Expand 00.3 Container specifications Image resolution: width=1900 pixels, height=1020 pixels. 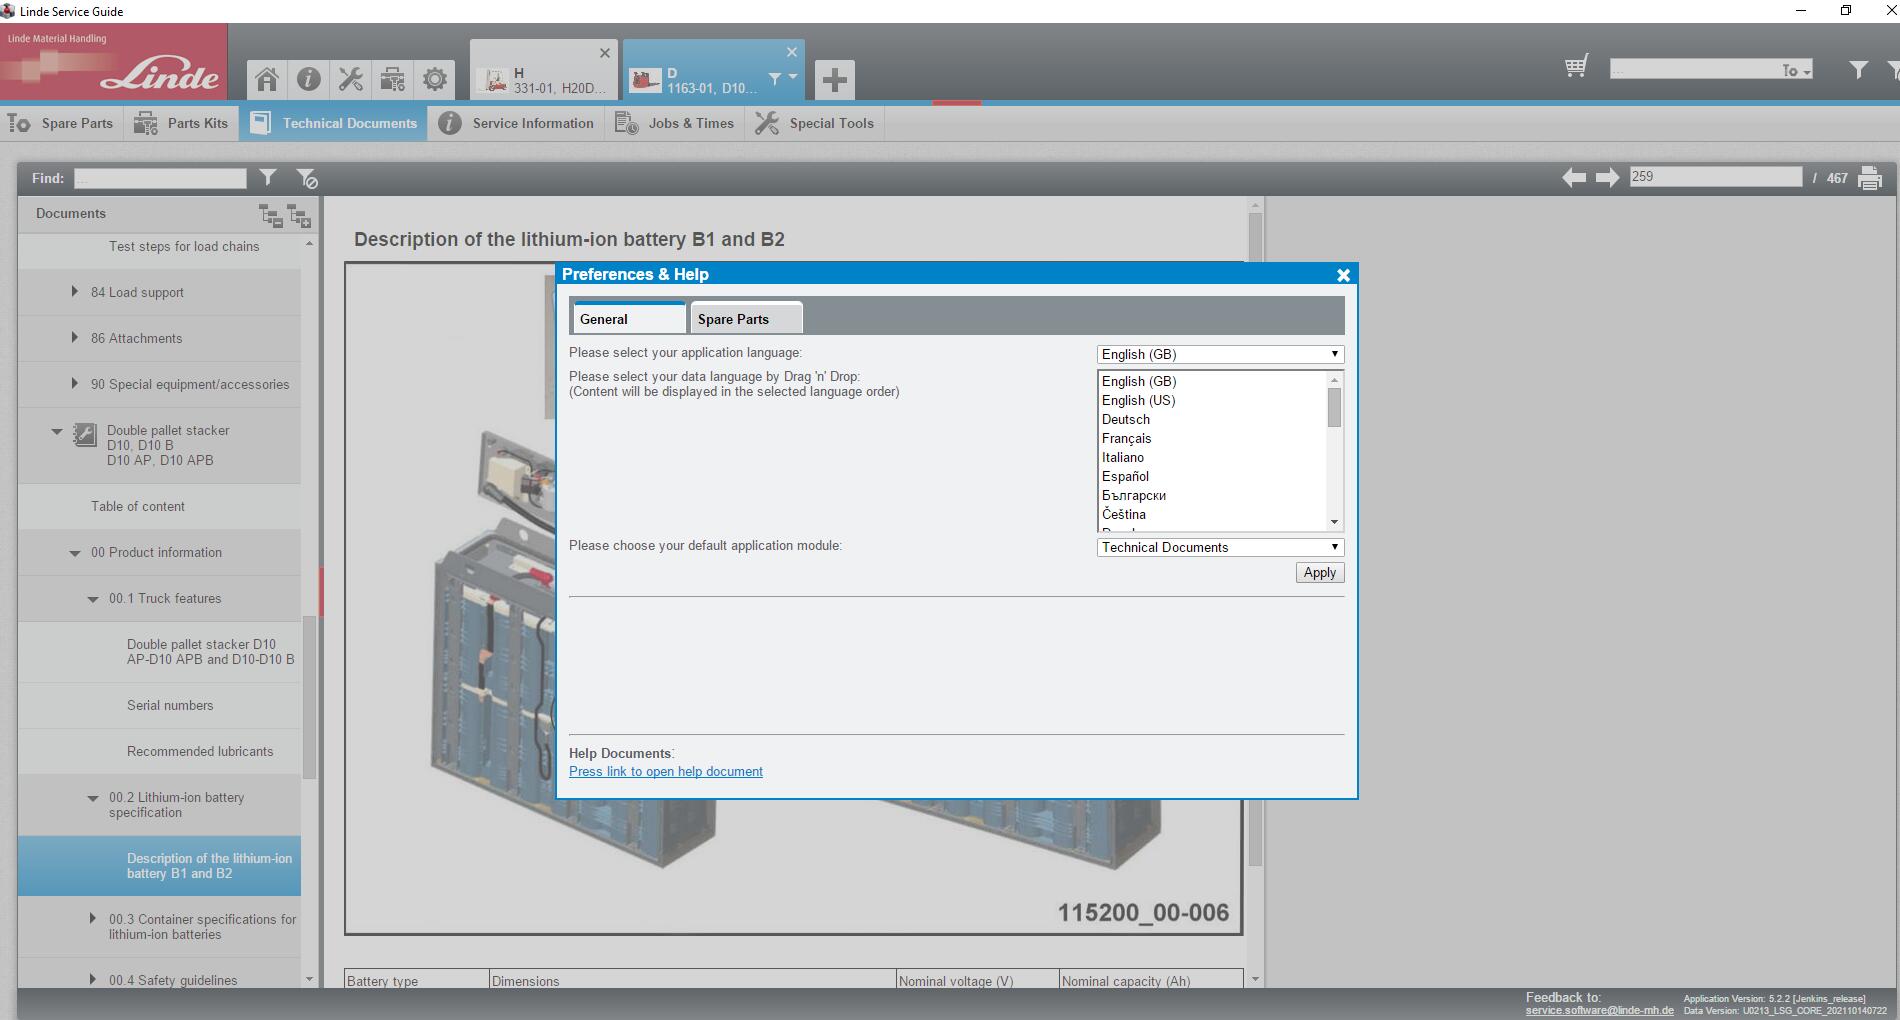click(93, 919)
